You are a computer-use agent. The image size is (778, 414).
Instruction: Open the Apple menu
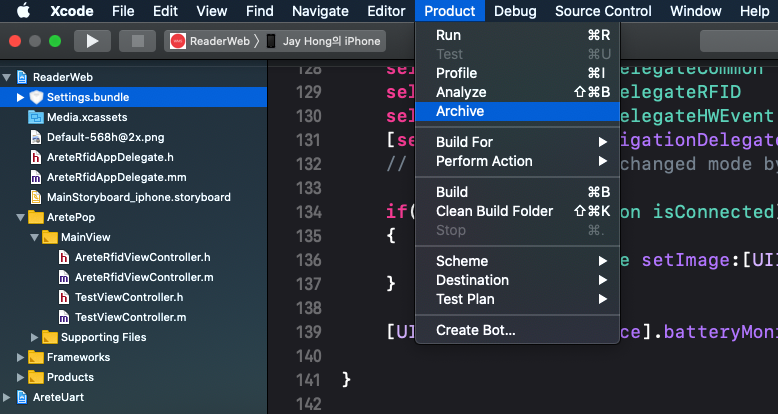click(23, 11)
